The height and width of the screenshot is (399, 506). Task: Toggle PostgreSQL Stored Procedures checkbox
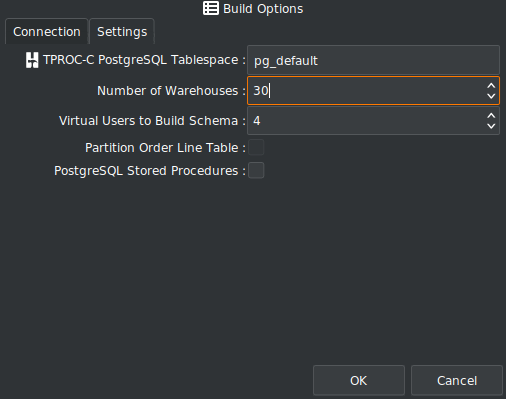point(256,170)
